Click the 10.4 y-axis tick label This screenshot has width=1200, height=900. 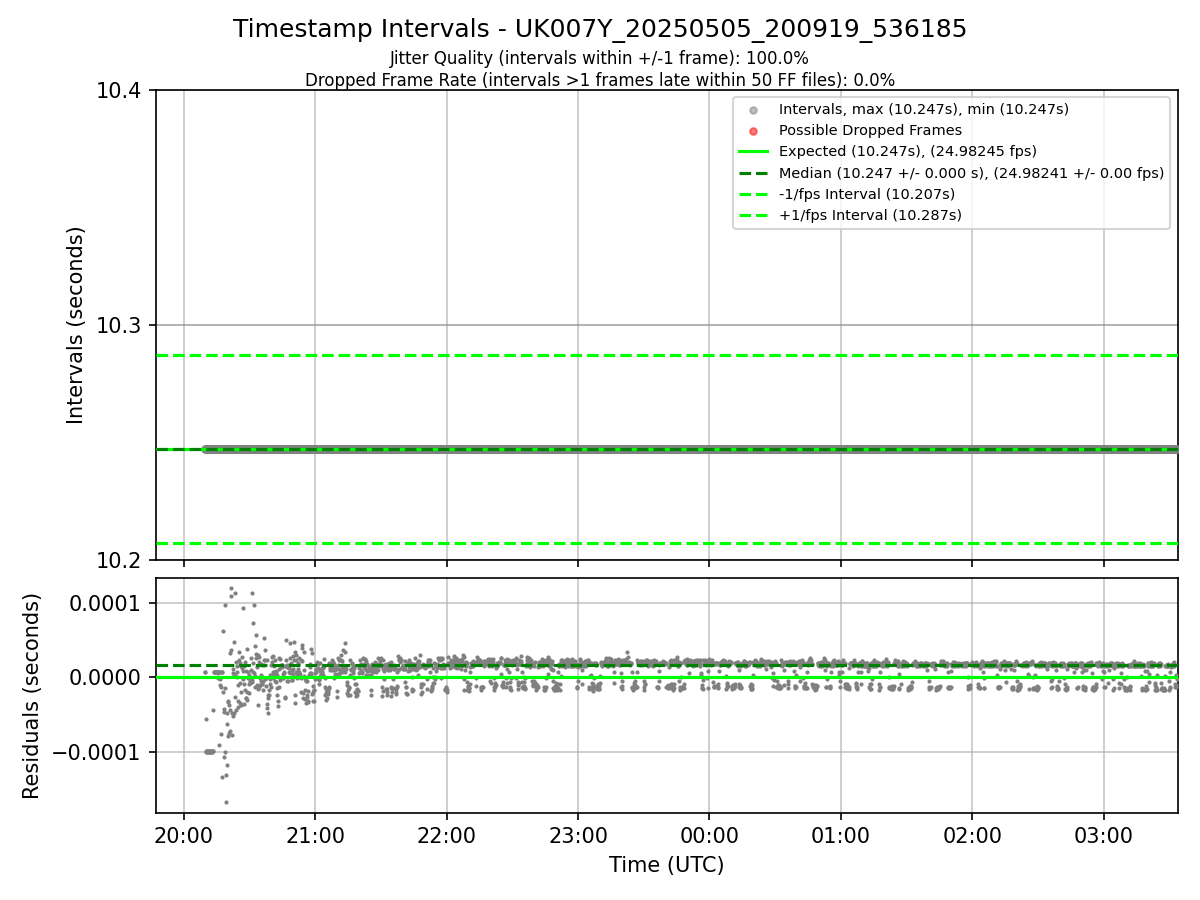[x=120, y=91]
